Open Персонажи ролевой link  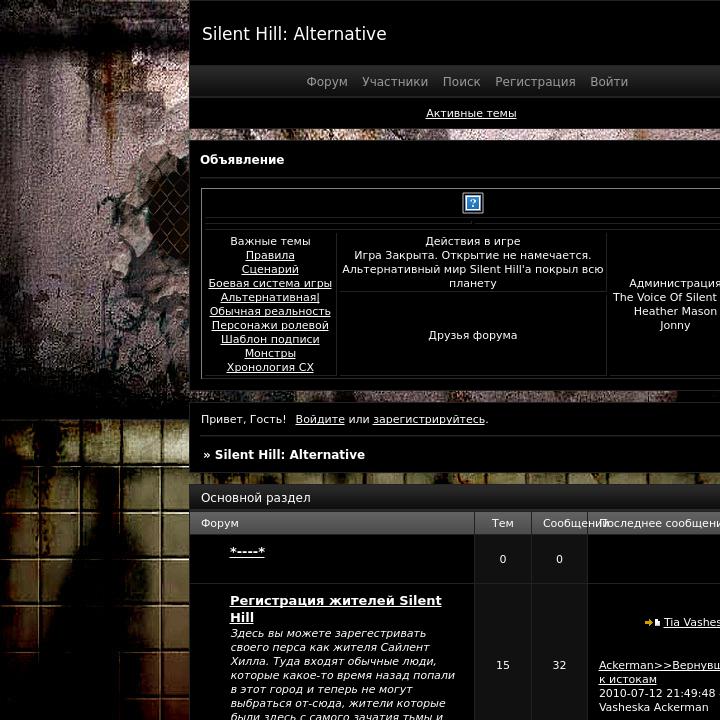(270, 325)
